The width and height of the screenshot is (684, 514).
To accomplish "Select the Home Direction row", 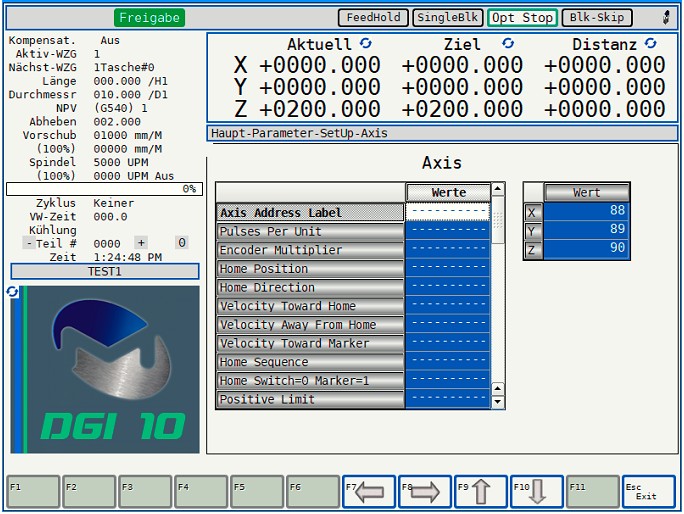I will (x=310, y=288).
